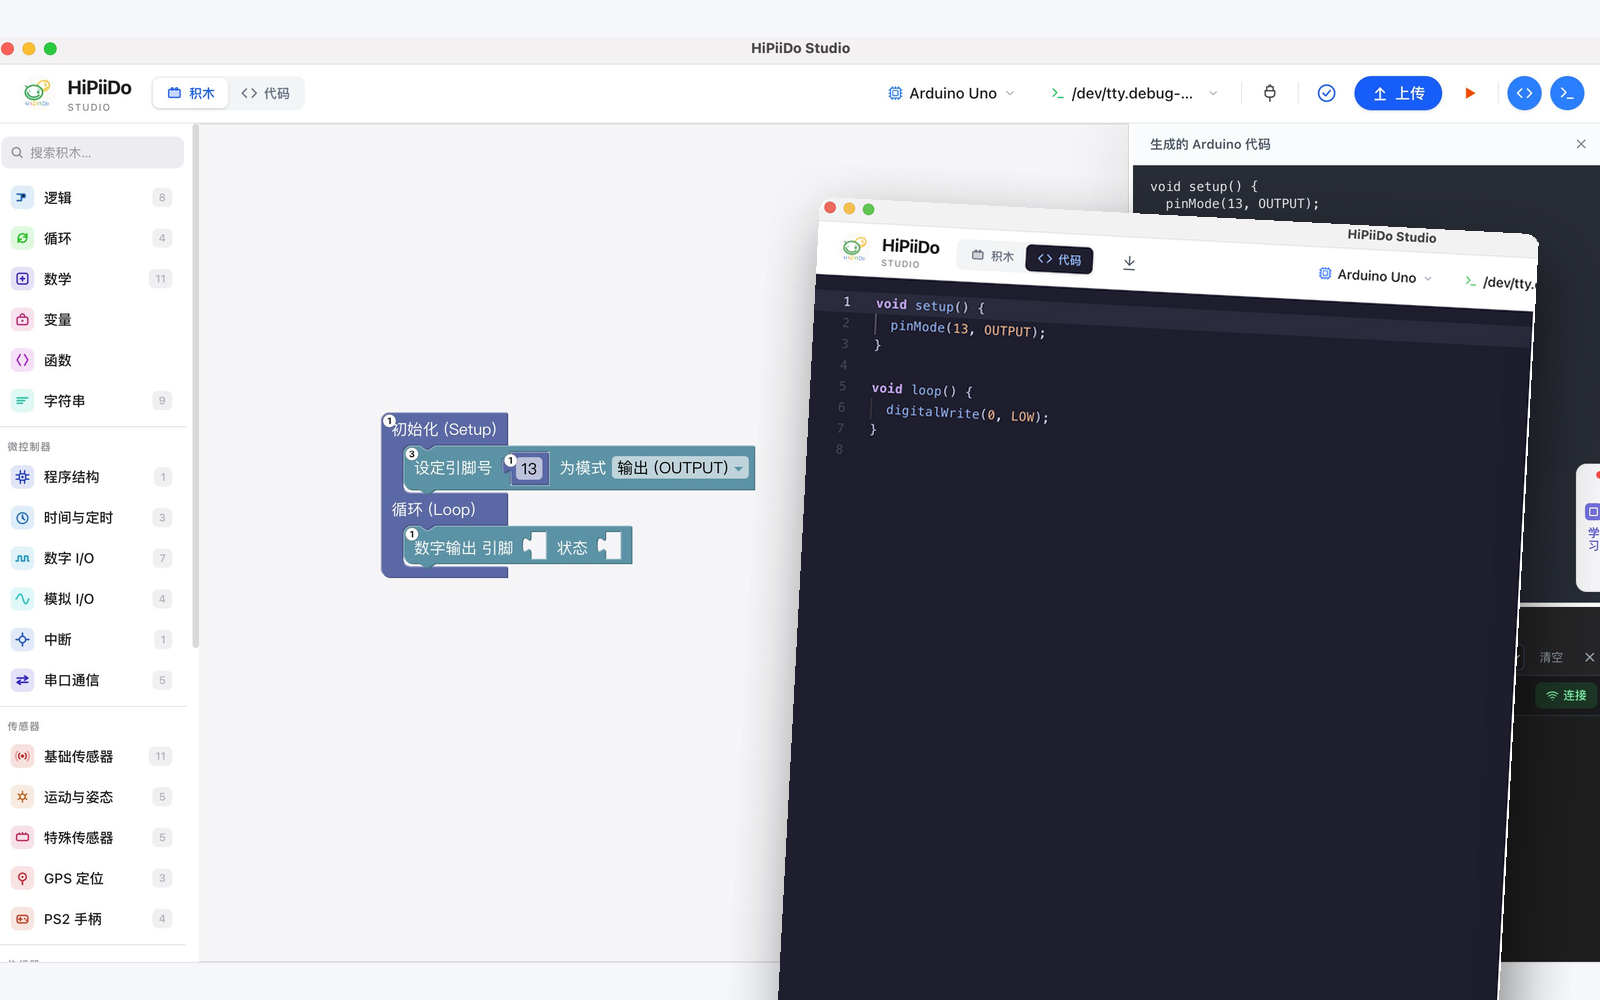
Task: Click the HiPiiDo logo in main window
Action: [37, 93]
